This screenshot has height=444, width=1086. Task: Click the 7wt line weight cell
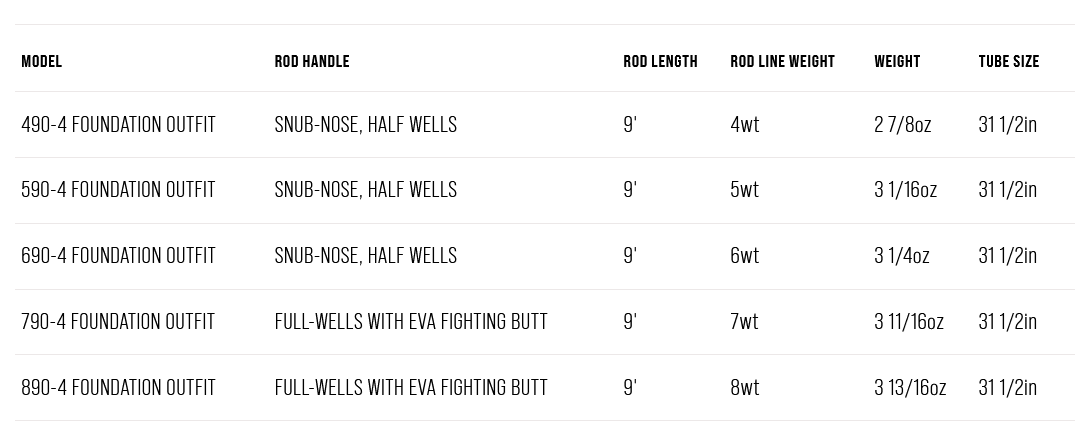pos(745,322)
